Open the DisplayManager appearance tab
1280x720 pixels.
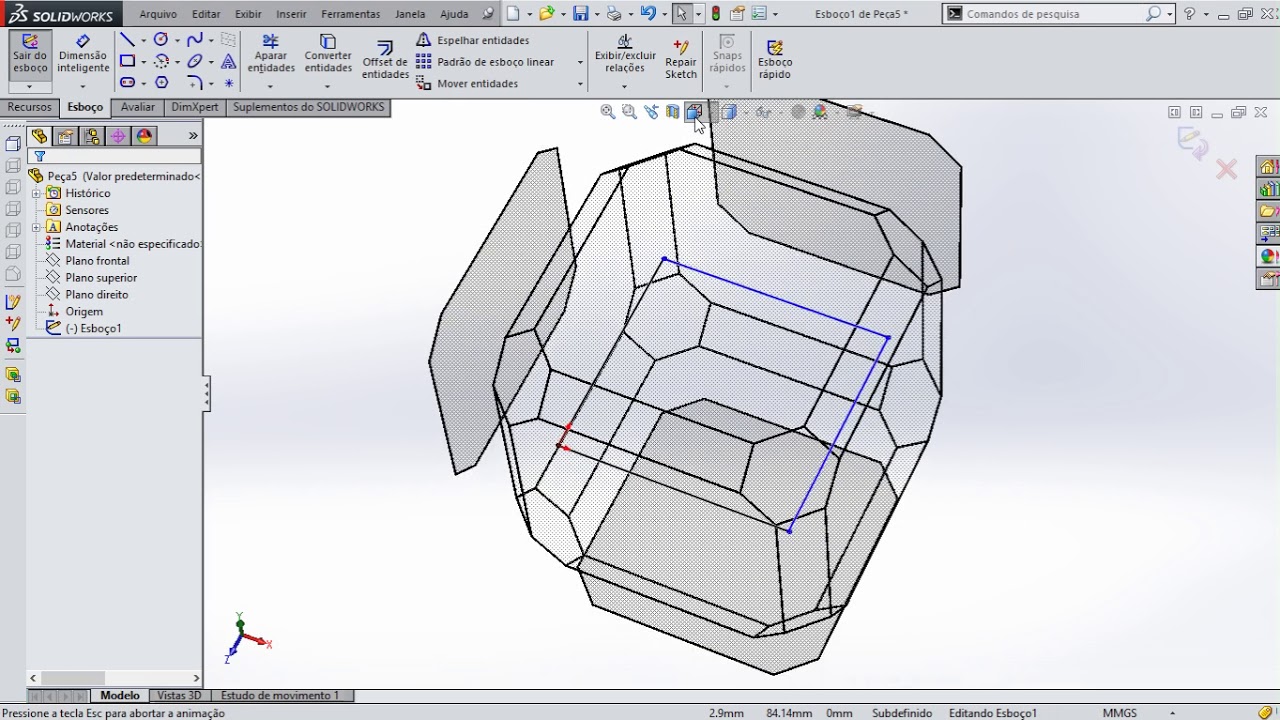[x=145, y=136]
